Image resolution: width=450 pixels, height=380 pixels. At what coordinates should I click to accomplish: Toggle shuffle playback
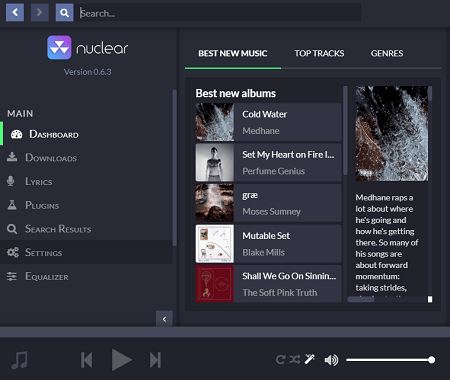[x=295, y=359]
